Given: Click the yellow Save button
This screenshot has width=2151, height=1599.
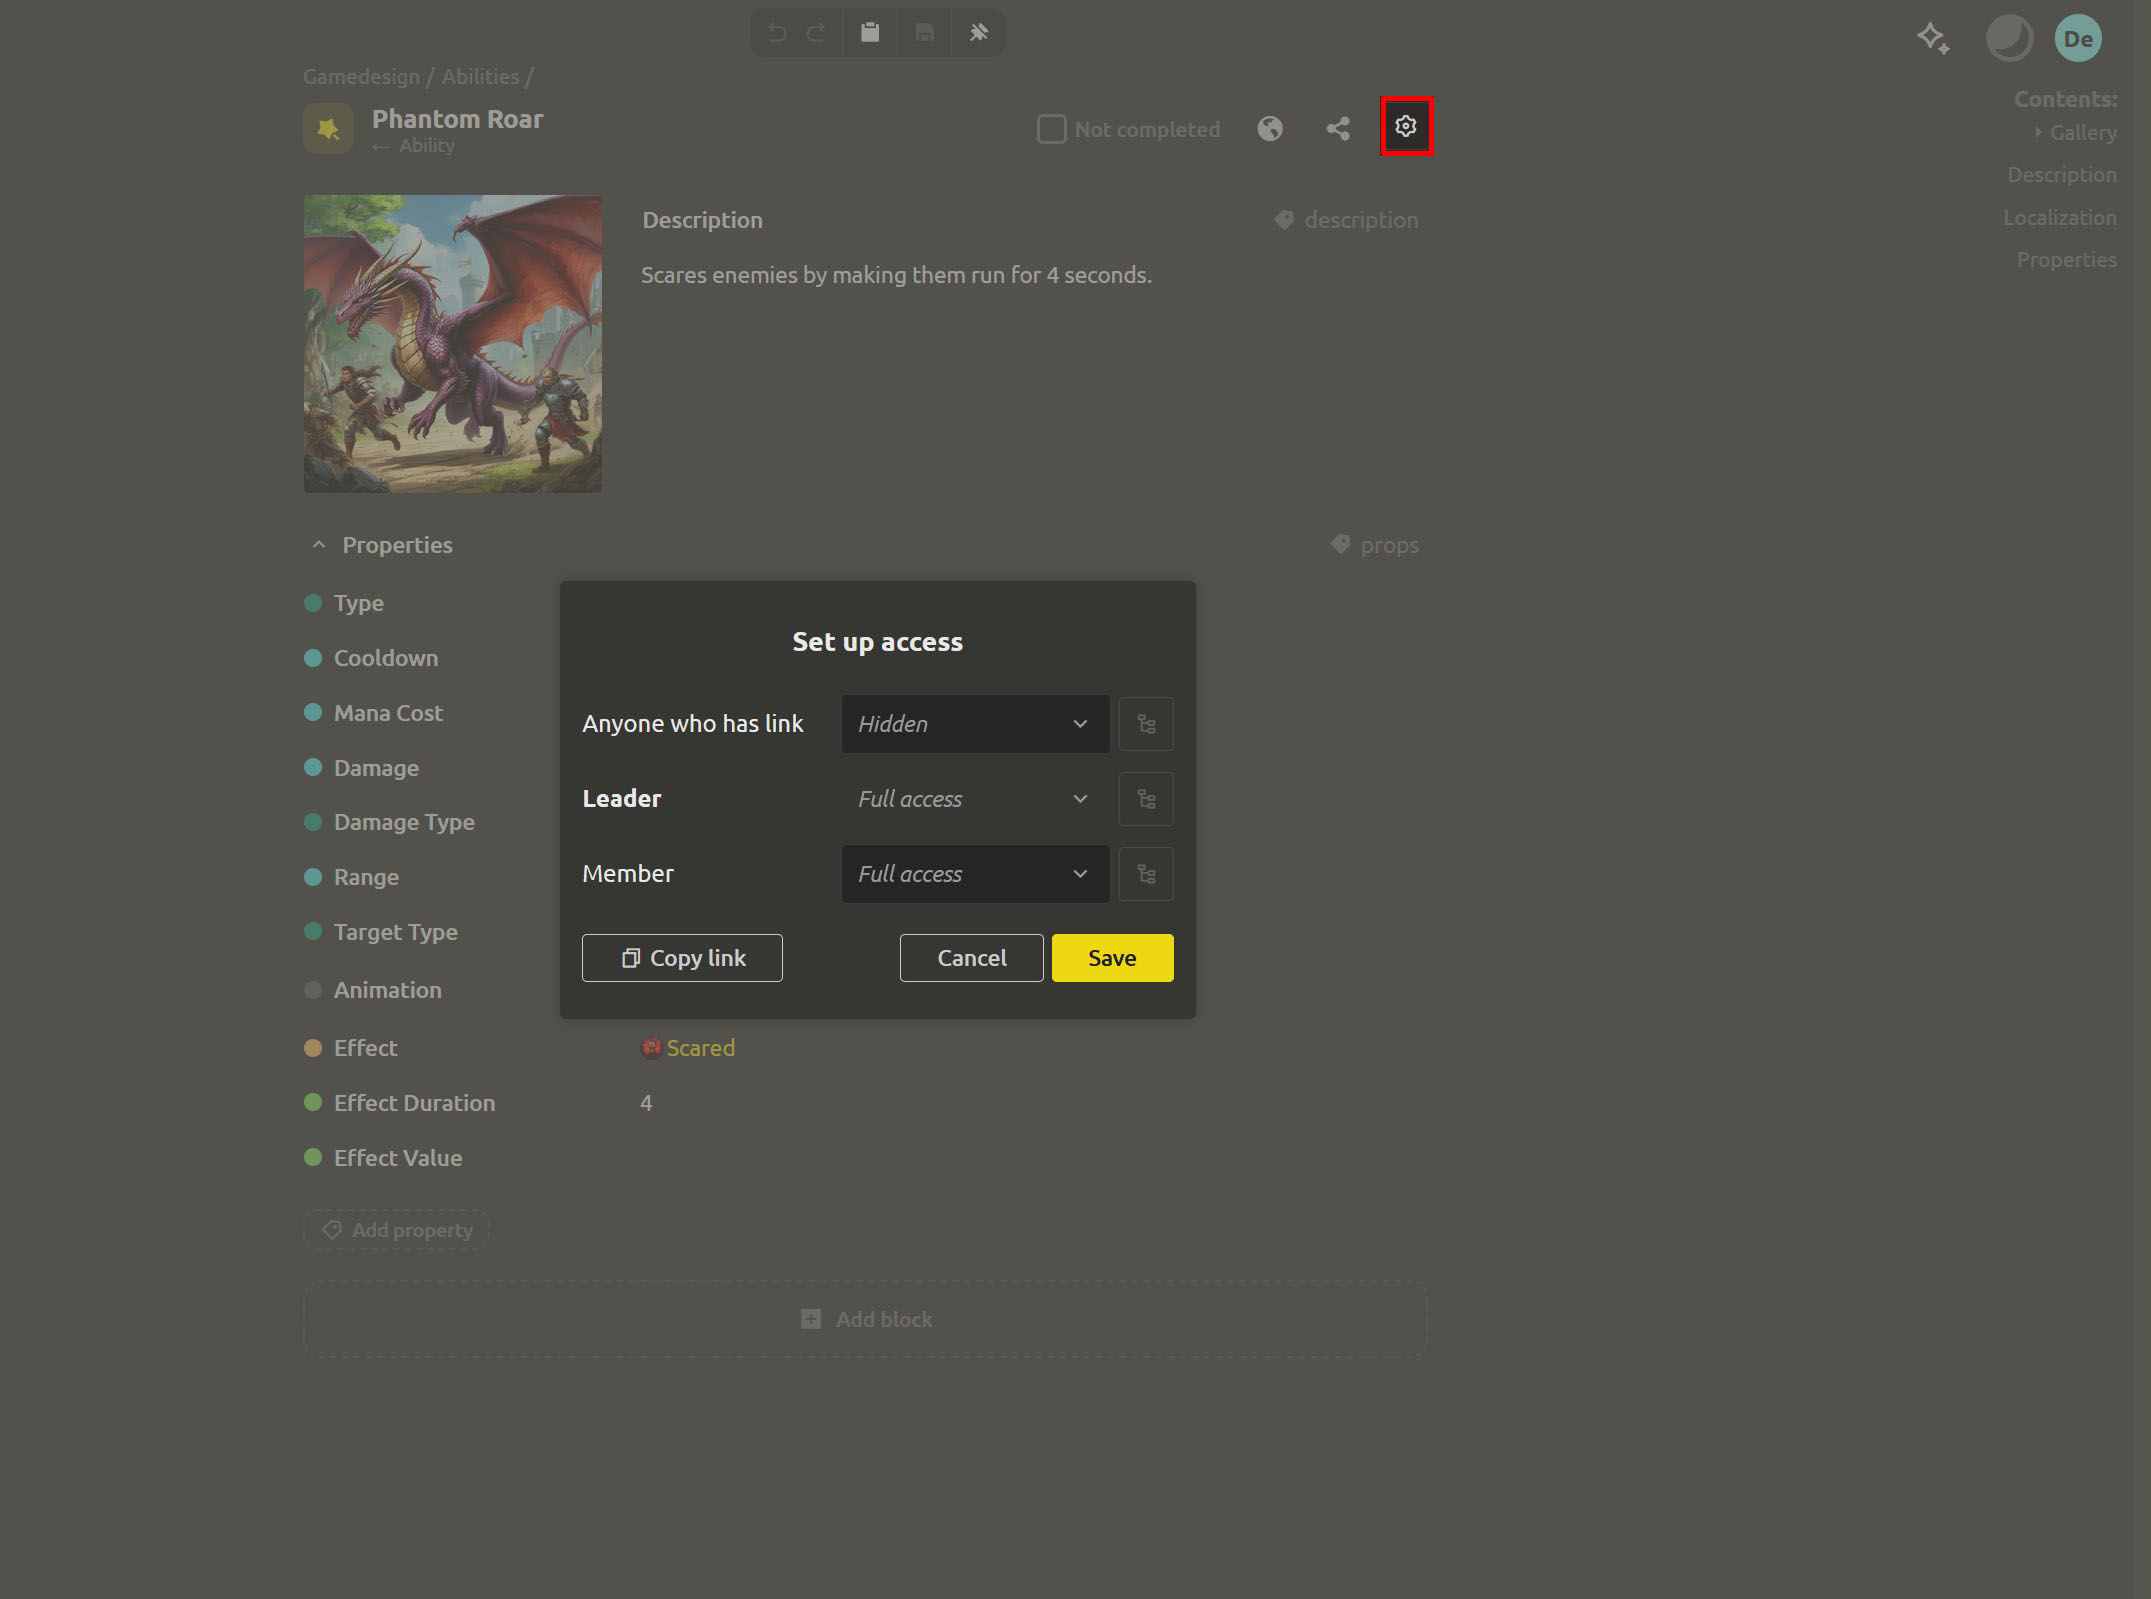Looking at the screenshot, I should coord(1112,958).
